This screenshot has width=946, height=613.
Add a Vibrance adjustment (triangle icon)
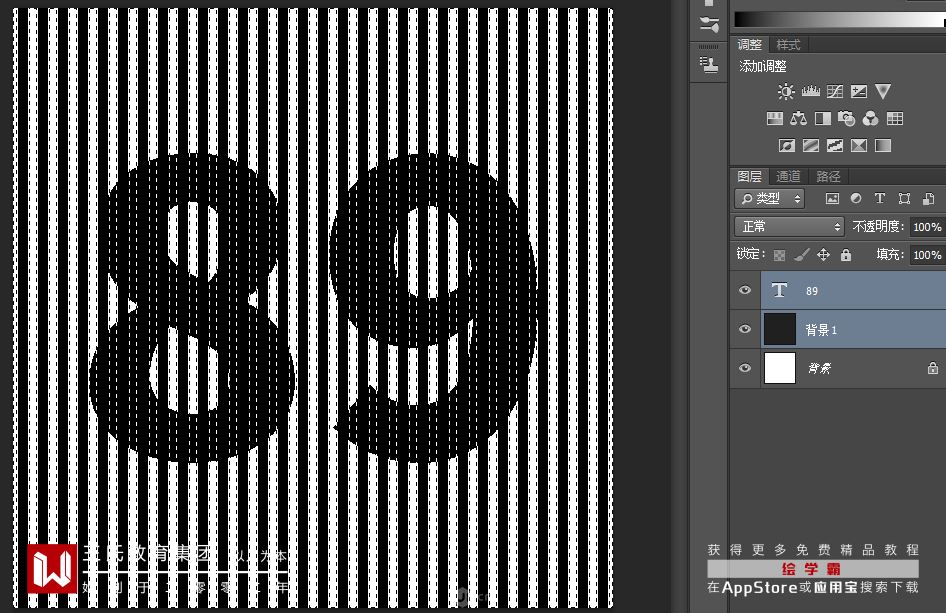[x=883, y=92]
